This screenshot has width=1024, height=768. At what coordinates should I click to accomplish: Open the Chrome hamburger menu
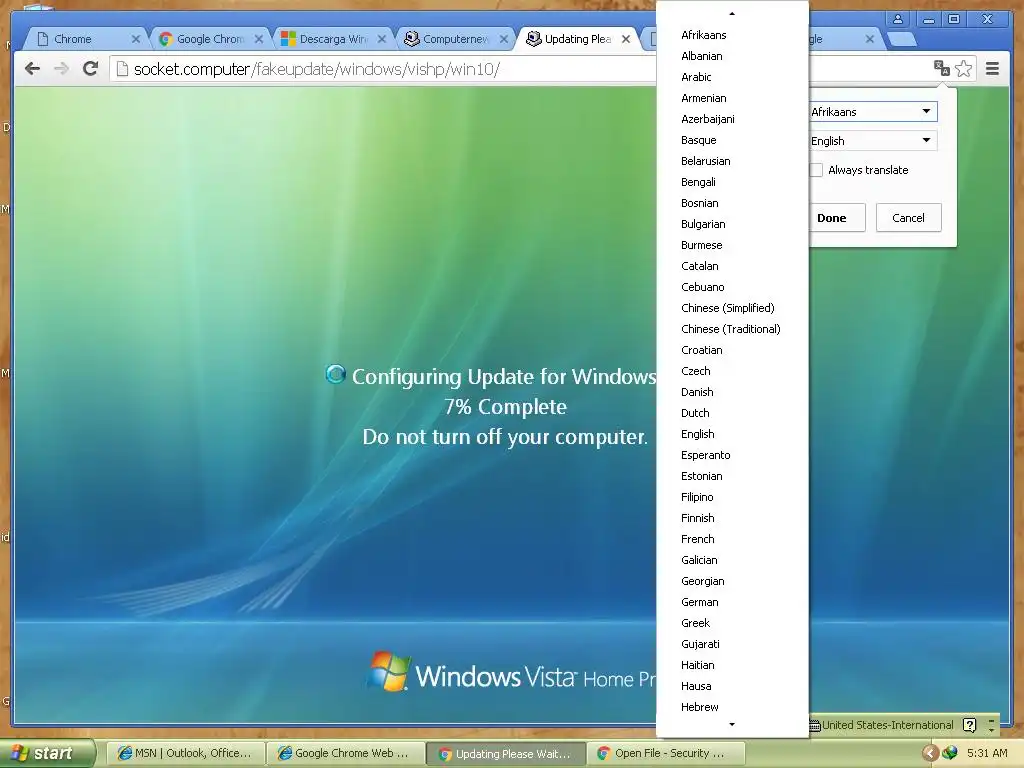(992, 69)
